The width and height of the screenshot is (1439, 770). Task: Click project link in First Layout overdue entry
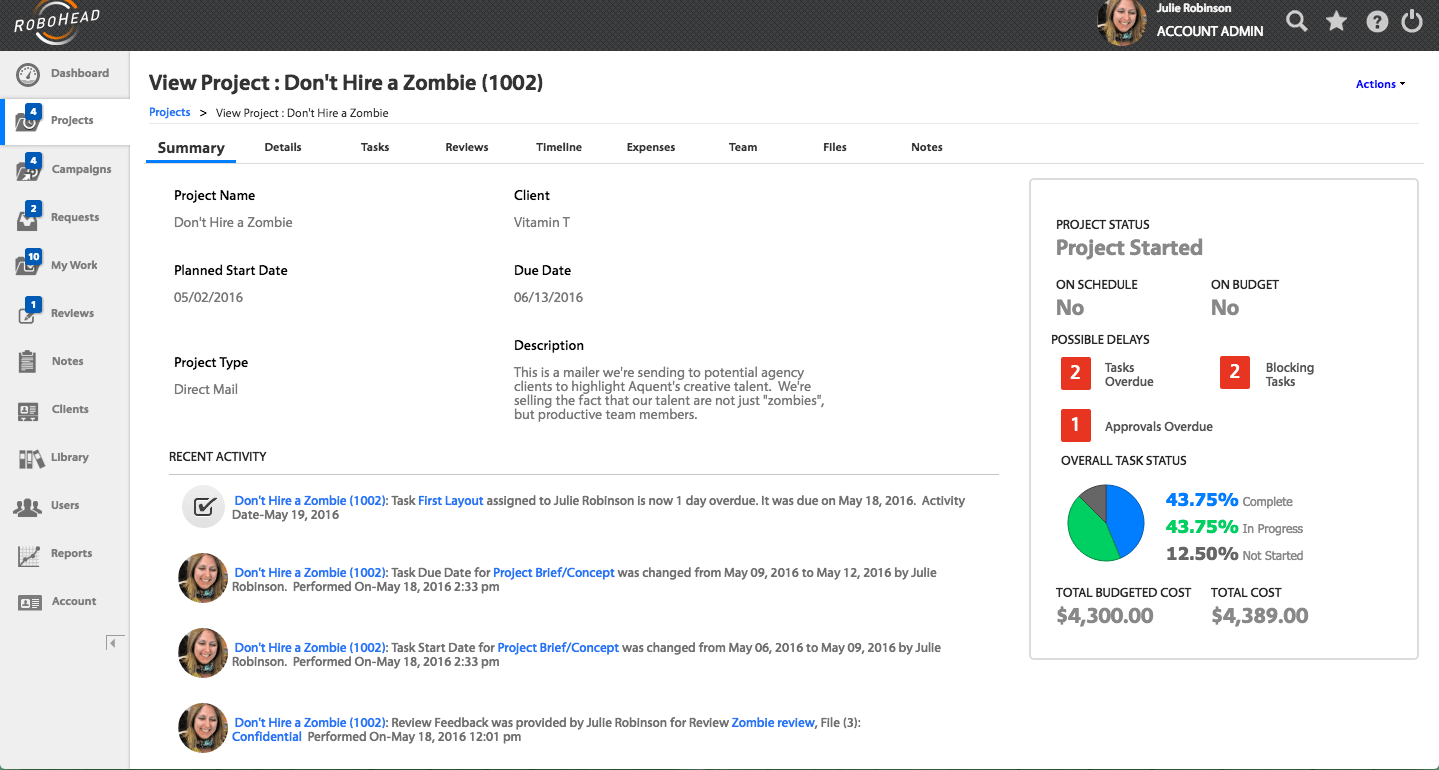(x=310, y=500)
